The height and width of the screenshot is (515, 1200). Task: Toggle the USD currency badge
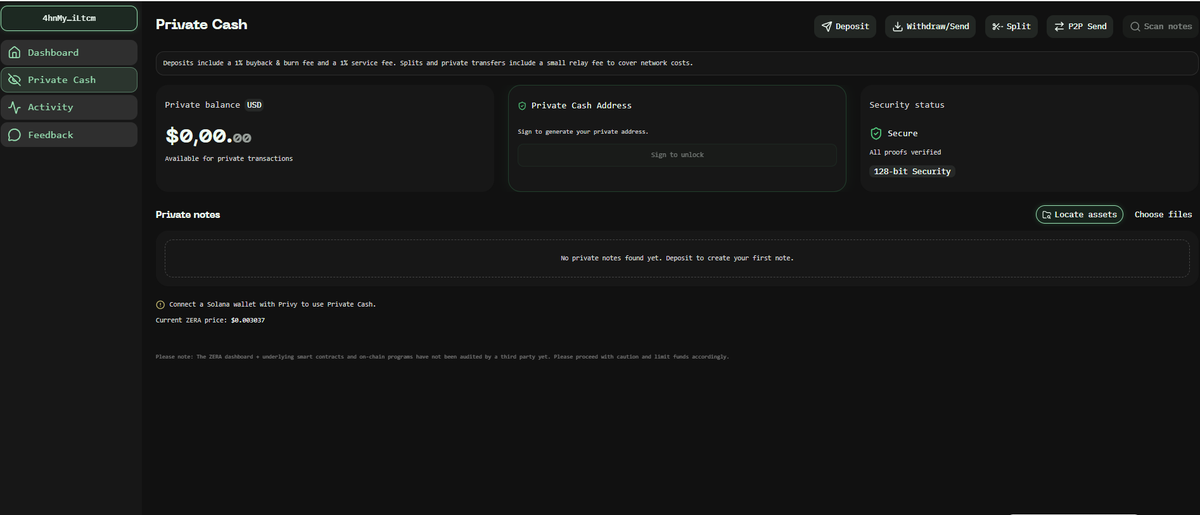click(x=254, y=105)
